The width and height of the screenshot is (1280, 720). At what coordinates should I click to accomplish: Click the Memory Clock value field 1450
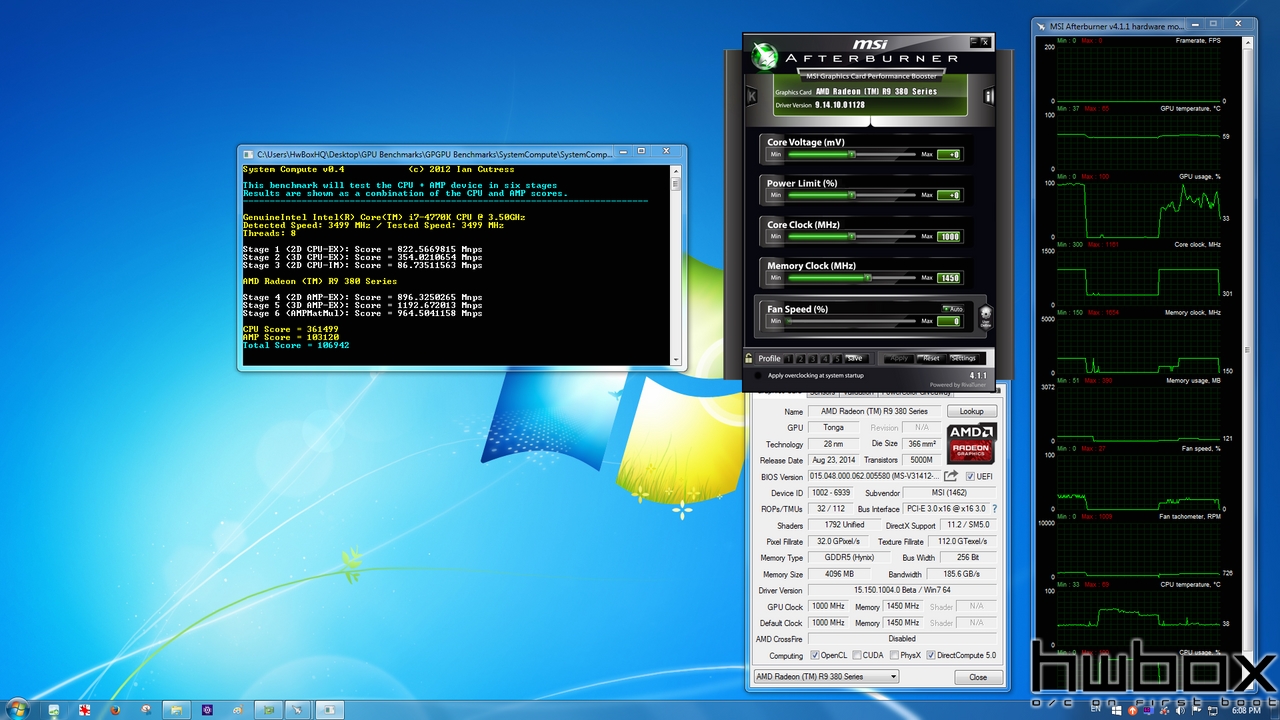tap(949, 278)
